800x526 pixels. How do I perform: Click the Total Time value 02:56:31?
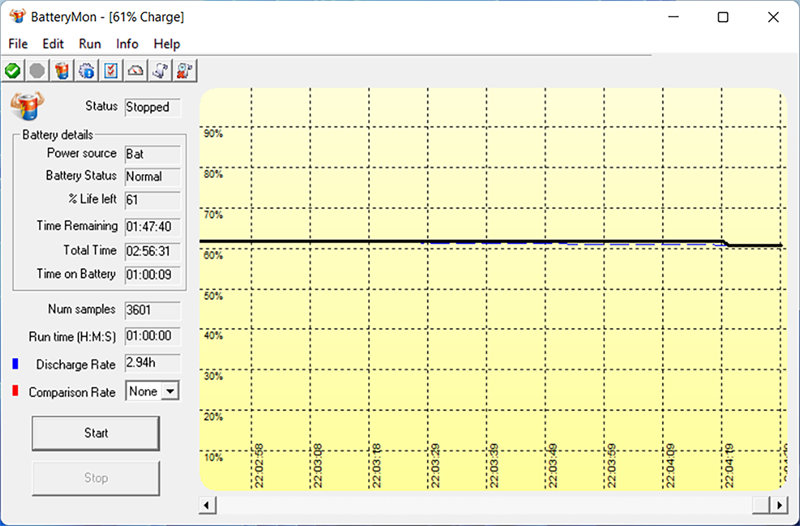click(x=153, y=251)
